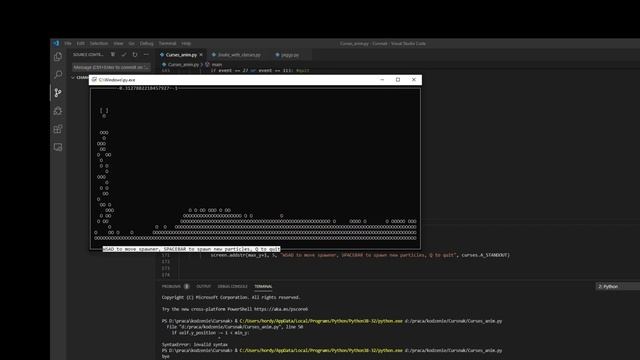
Task: Click the spawner brackets in console window
Action: tap(104, 110)
